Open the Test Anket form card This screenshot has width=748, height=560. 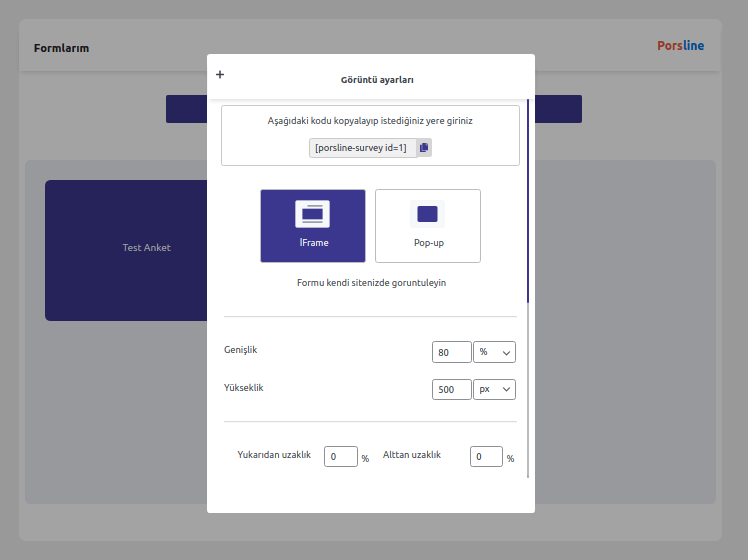(126, 250)
